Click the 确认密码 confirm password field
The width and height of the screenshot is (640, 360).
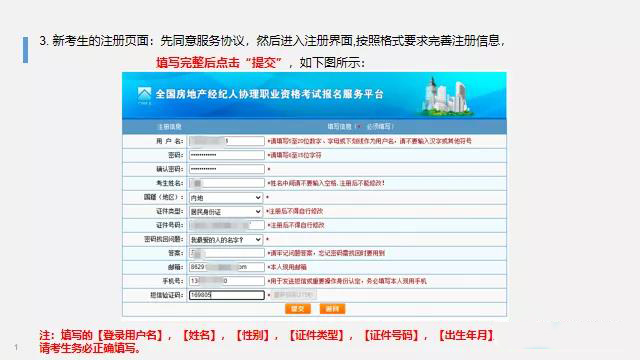point(227,169)
